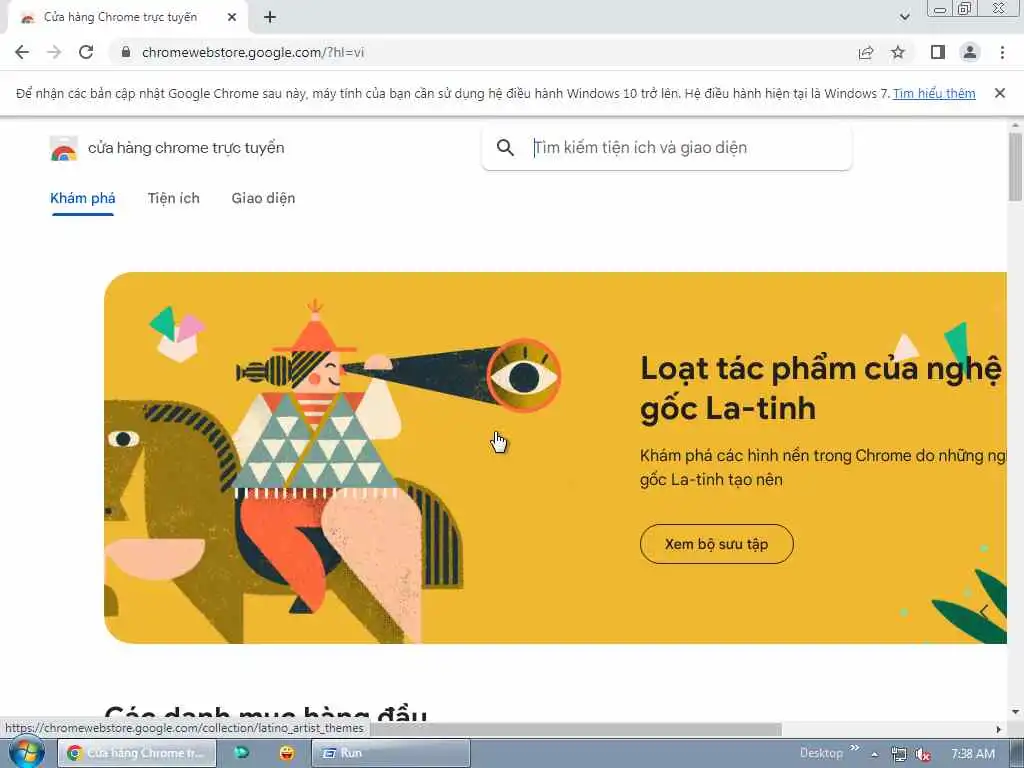Dismiss the Windows 7 update notice bar
1024x768 pixels.
pyautogui.click(x=999, y=93)
